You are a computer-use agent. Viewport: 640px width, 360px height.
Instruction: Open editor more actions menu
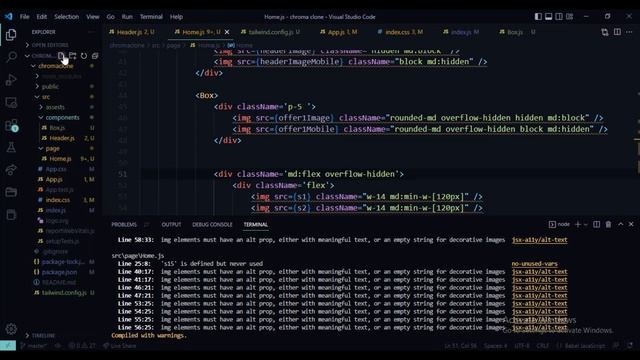tap(629, 32)
